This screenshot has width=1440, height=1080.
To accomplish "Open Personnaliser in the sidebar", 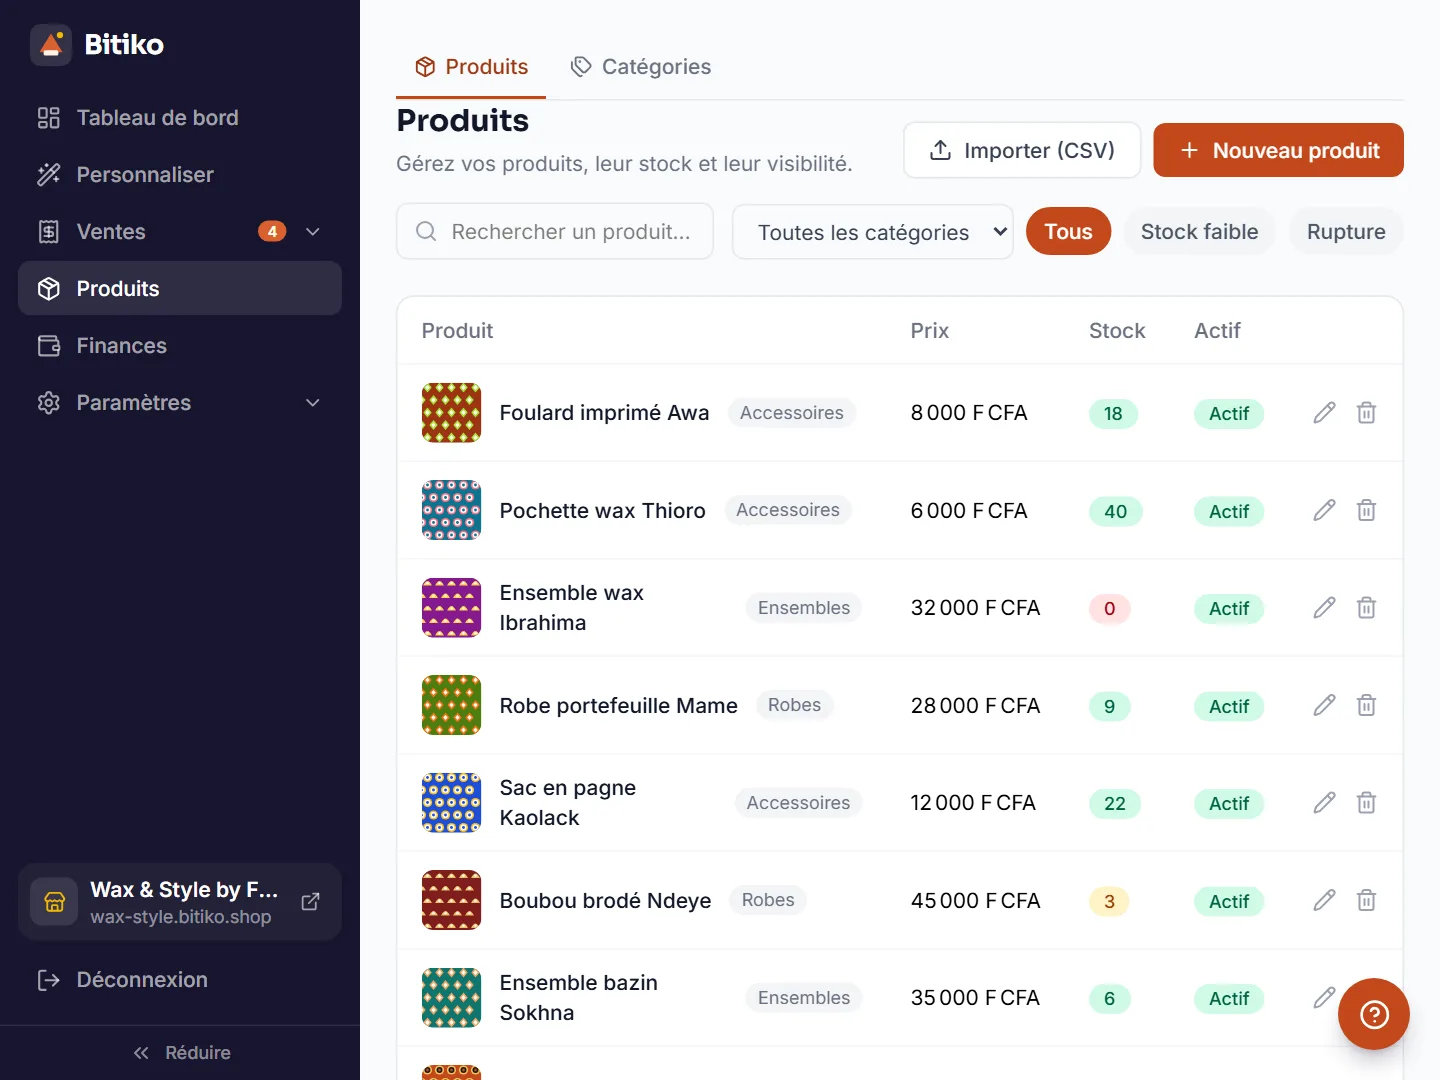I will point(180,175).
